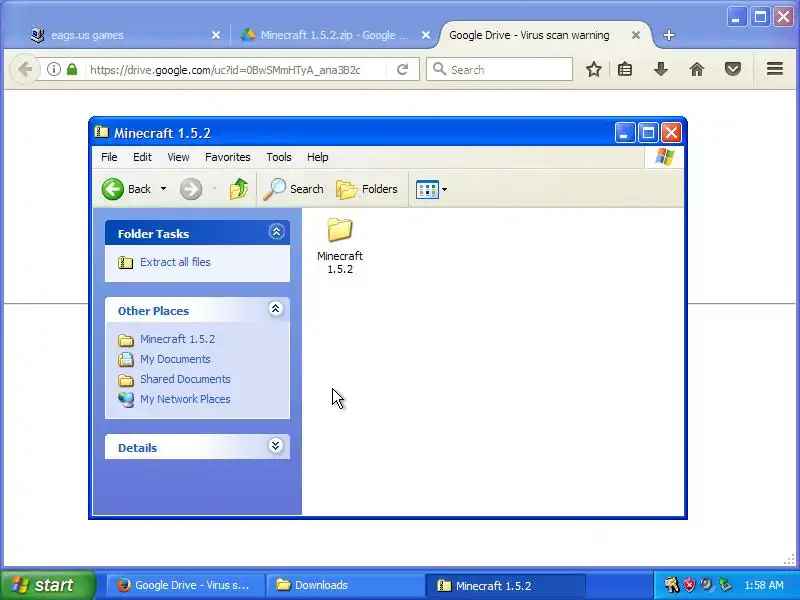The image size is (800, 600).
Task: Switch to Minecraft 1.5.2.zip Google Drive tab
Action: (334, 35)
